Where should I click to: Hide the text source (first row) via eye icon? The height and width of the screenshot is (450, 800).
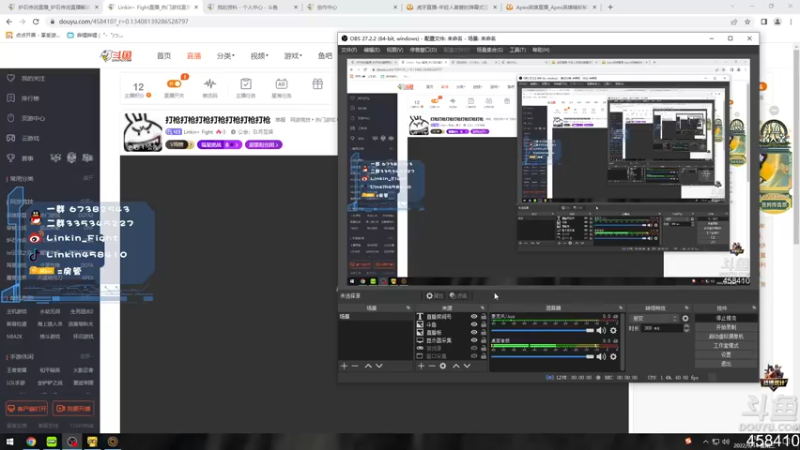473,317
